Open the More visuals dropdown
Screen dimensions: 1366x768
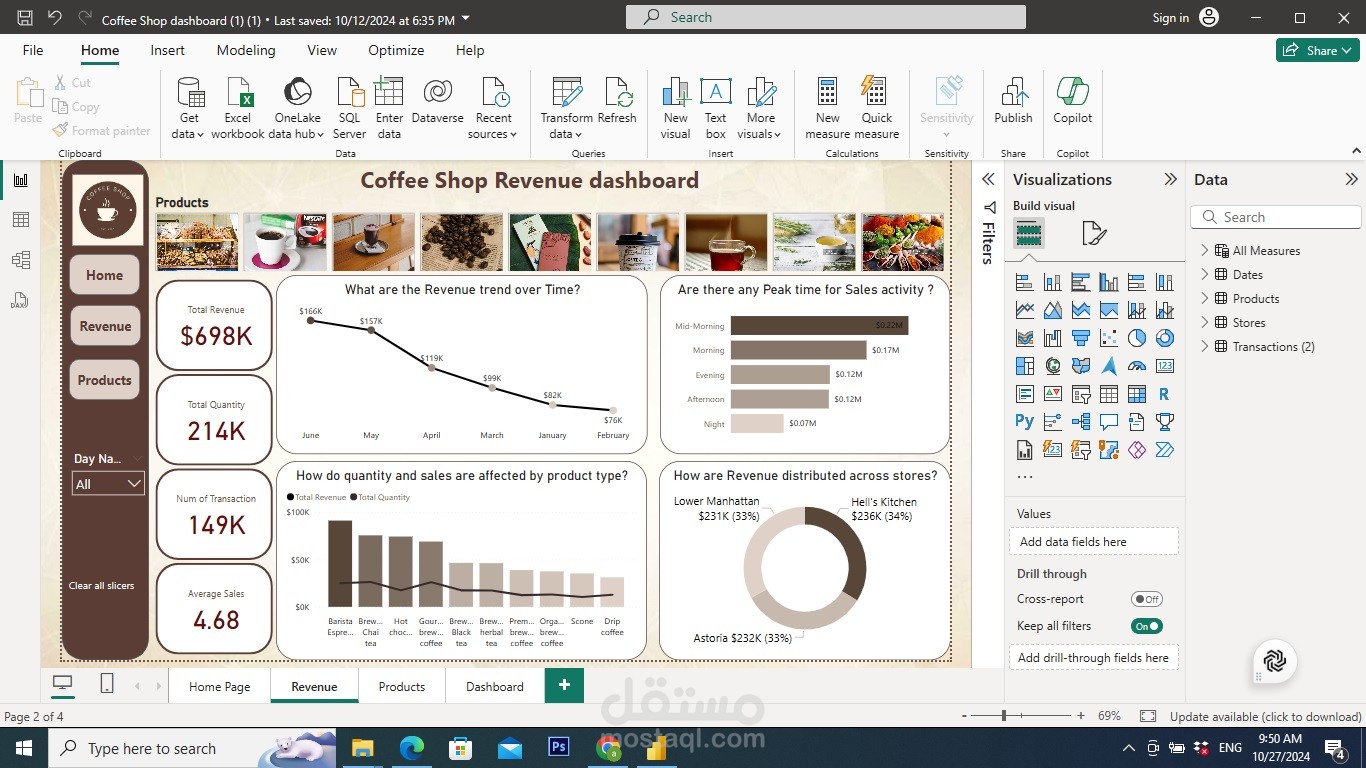tap(760, 109)
